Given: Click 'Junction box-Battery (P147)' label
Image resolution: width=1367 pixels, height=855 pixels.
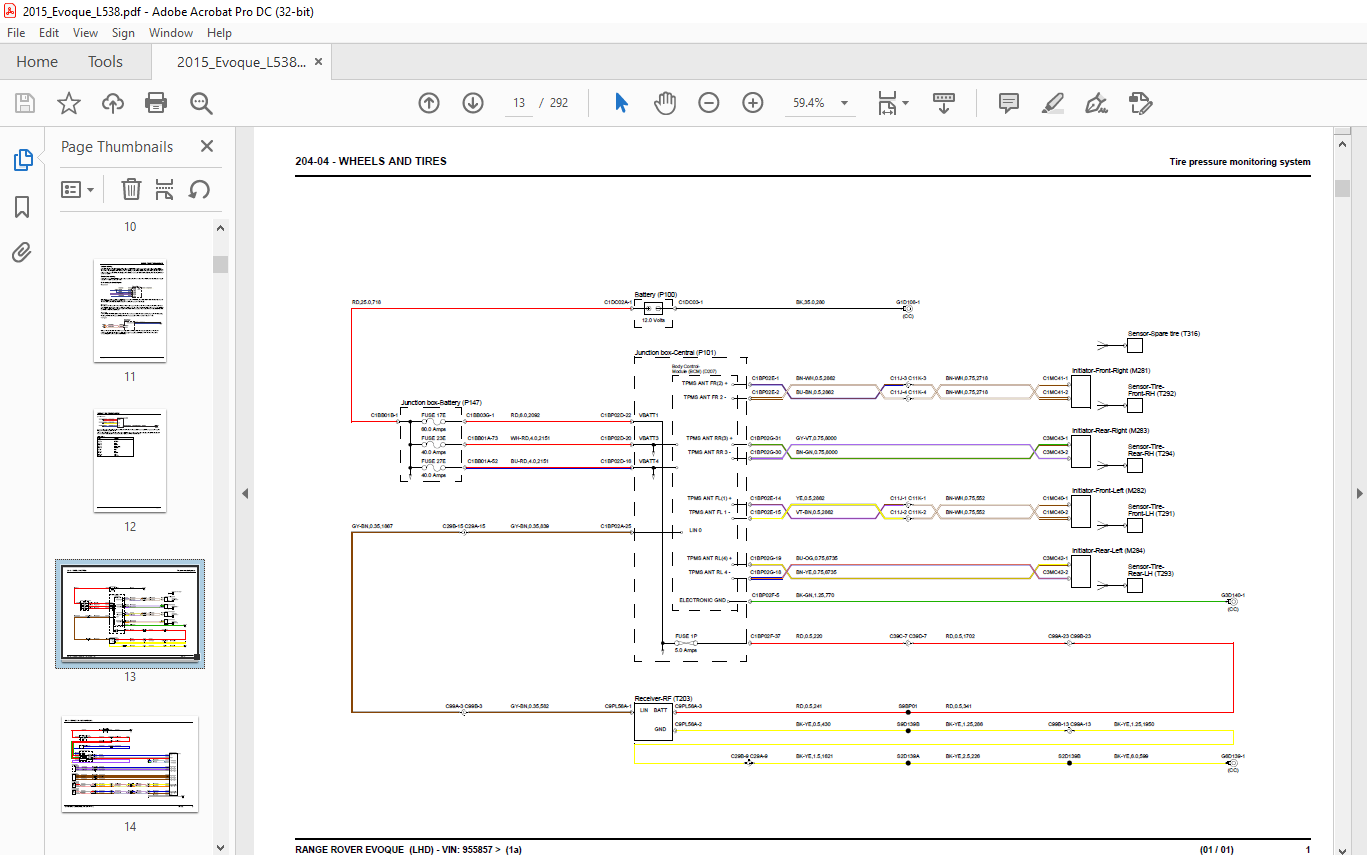Looking at the screenshot, I should coord(441,402).
